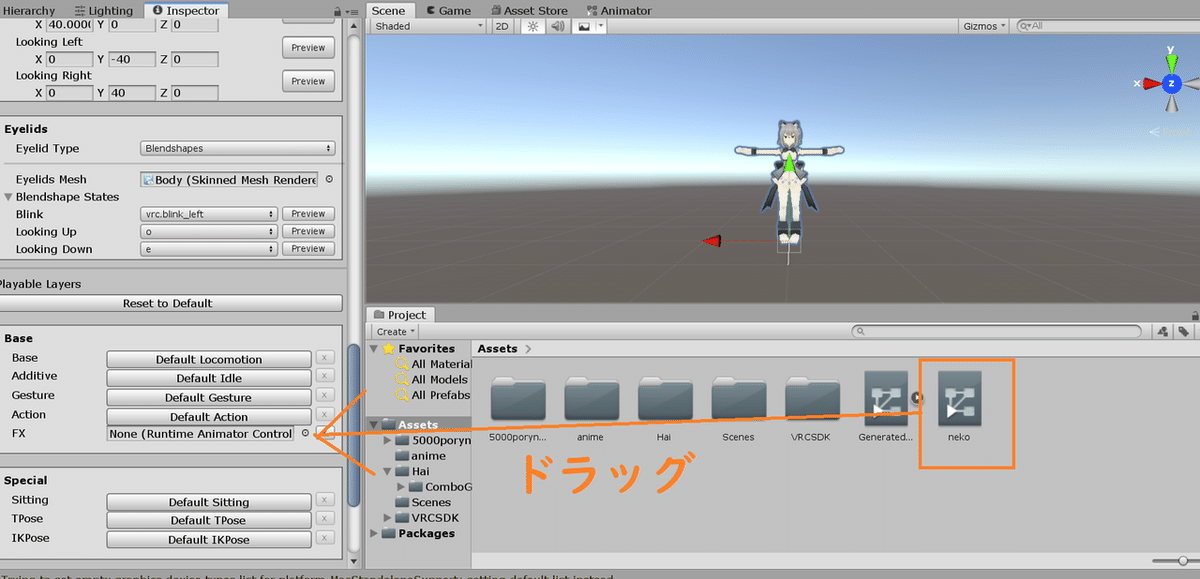Remove the Sitting layer with its x button
Image resolution: width=1200 pixels, height=579 pixels.
tap(325, 500)
